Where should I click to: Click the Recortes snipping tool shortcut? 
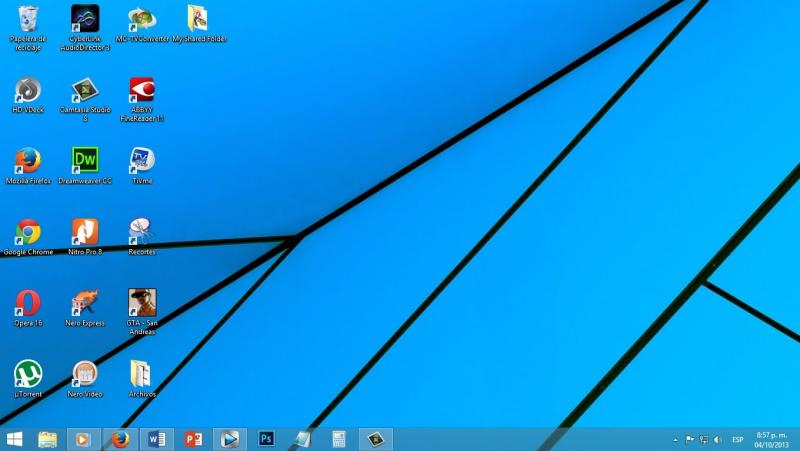142,232
